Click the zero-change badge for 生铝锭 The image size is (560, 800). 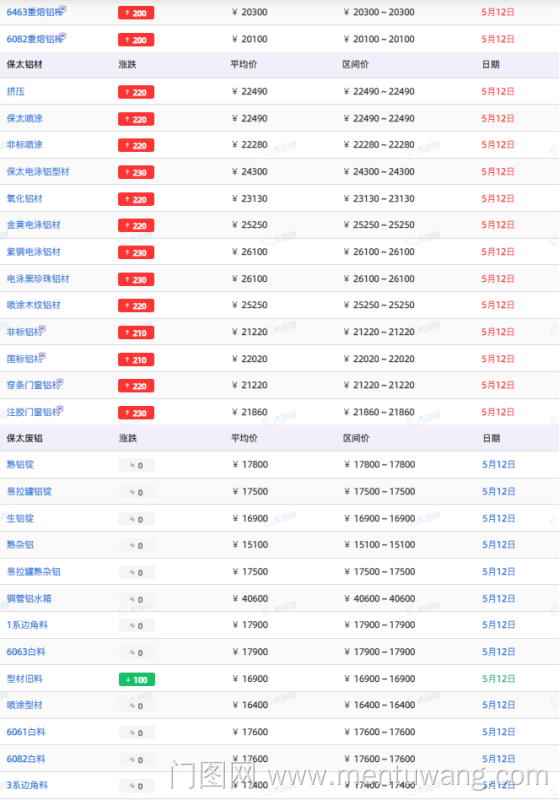pos(137,519)
